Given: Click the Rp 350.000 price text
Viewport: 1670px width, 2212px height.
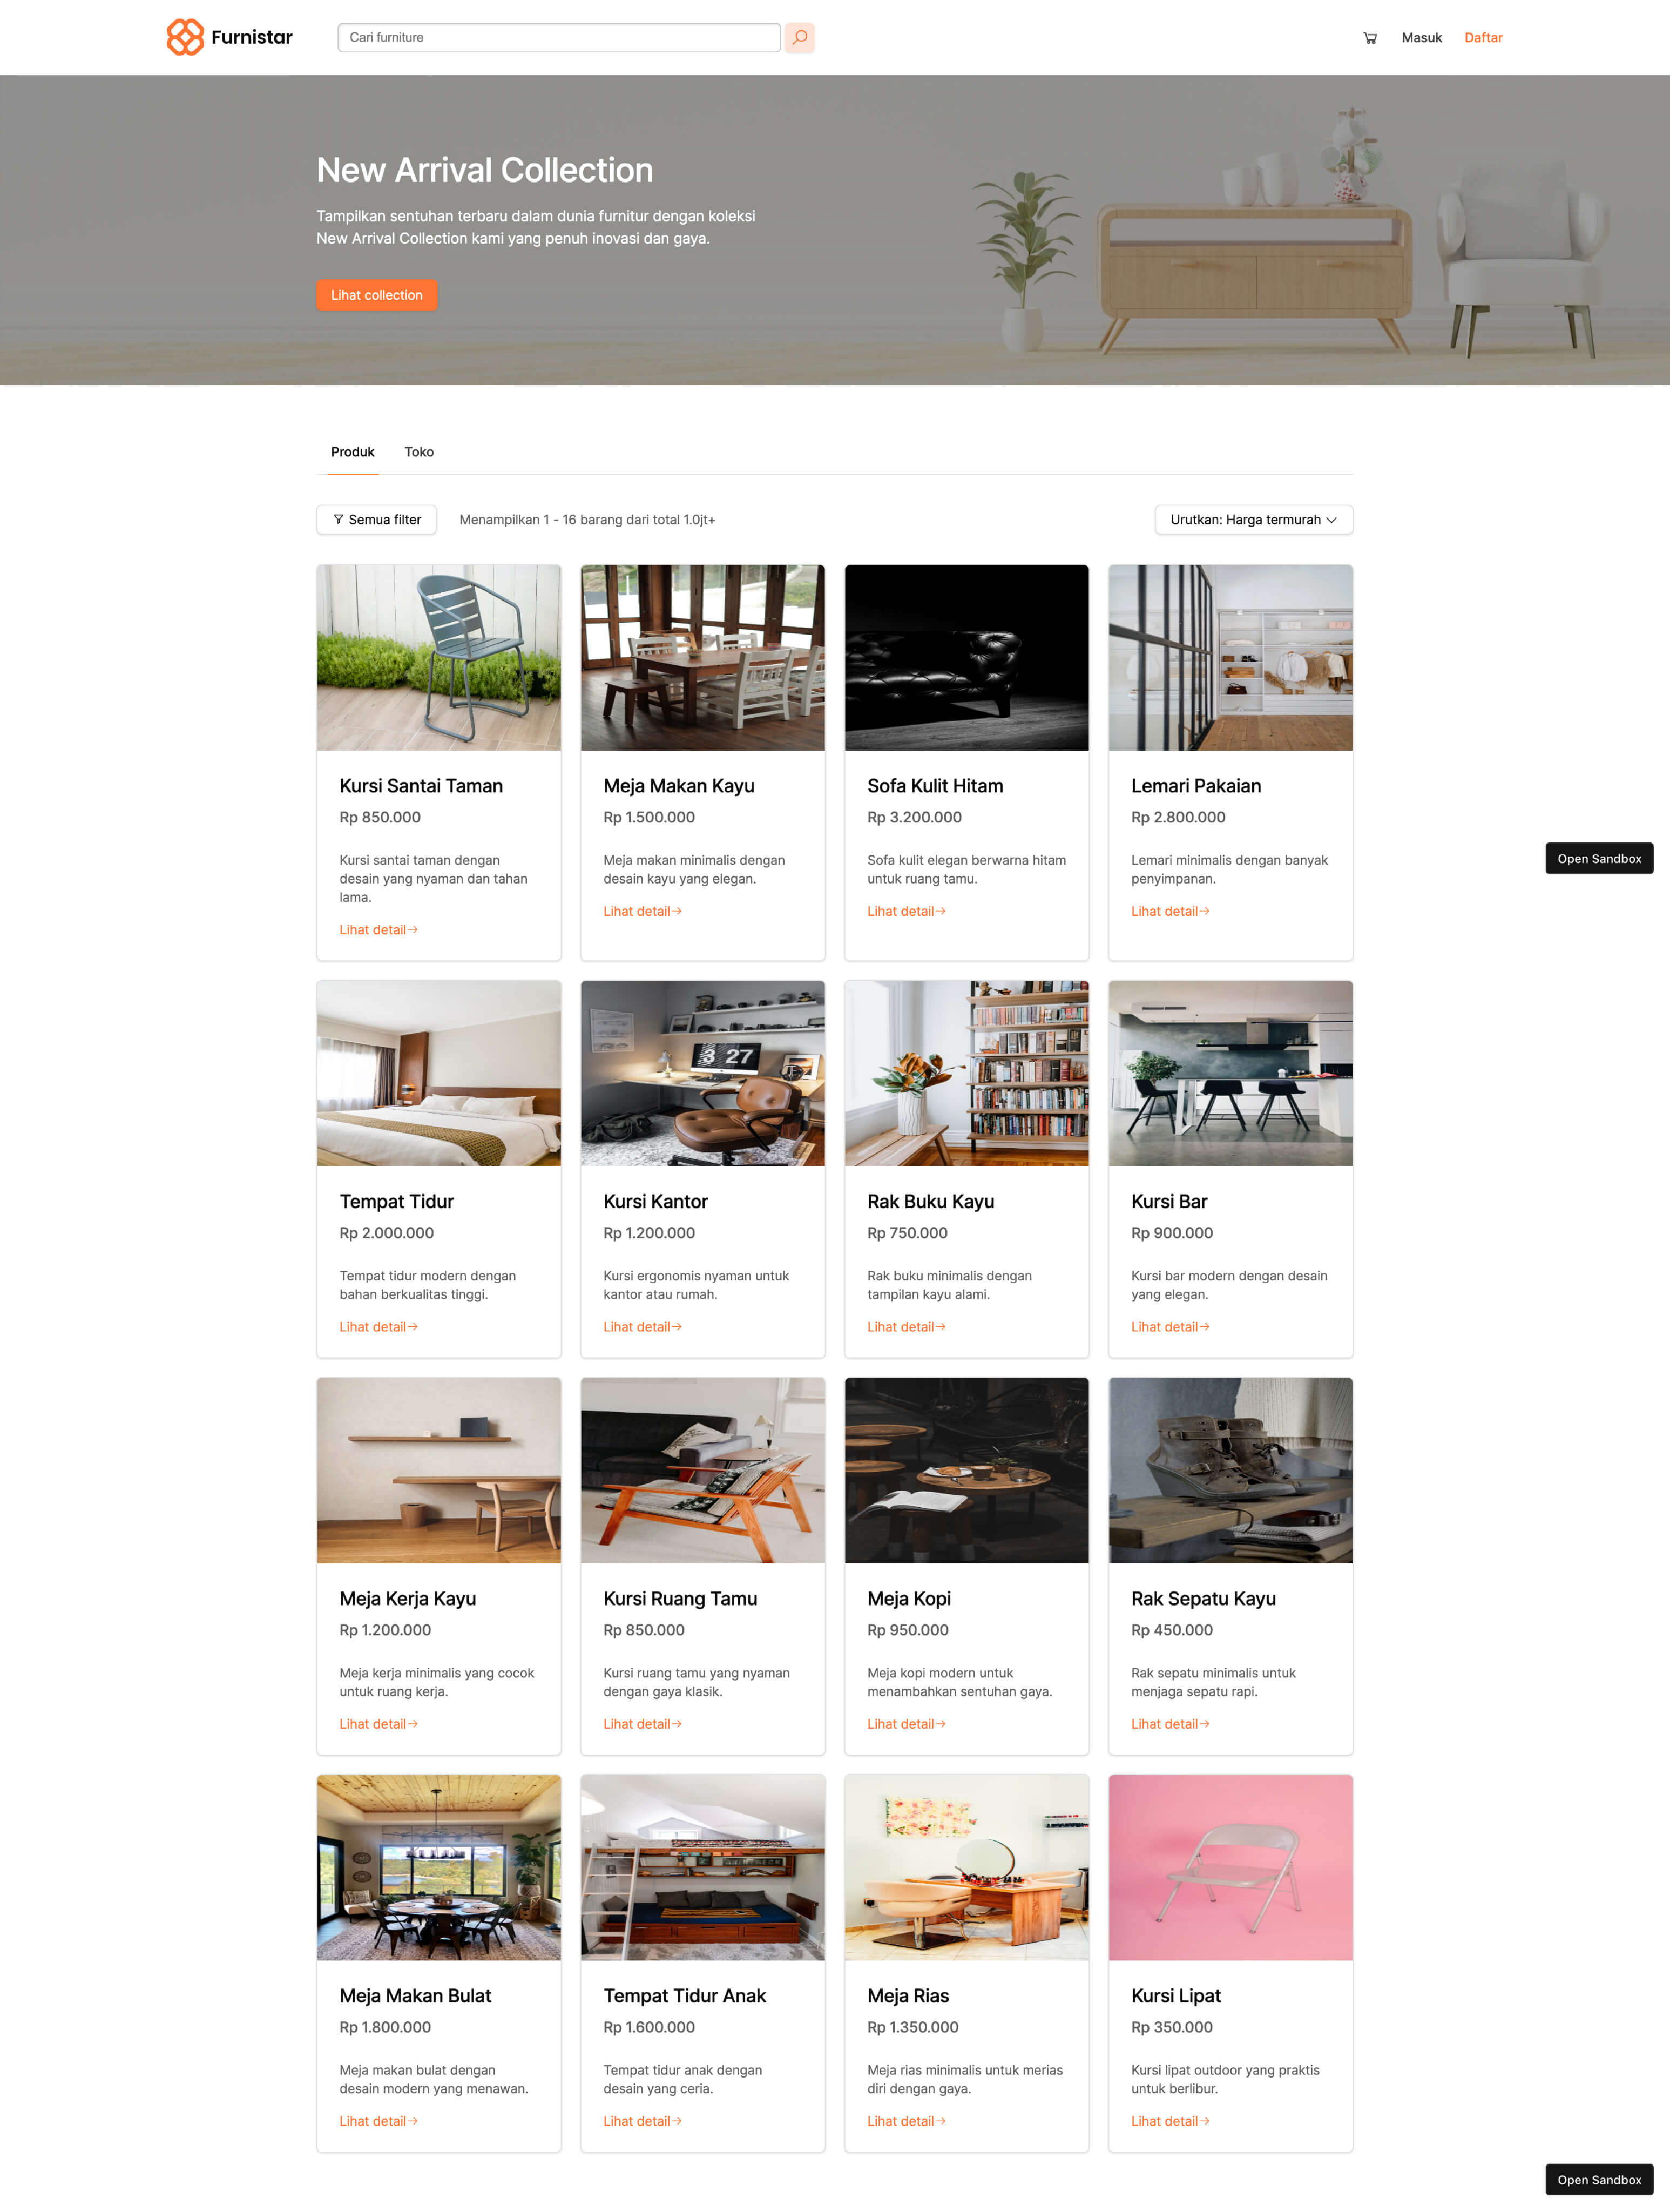Looking at the screenshot, I should pyautogui.click(x=1172, y=2027).
